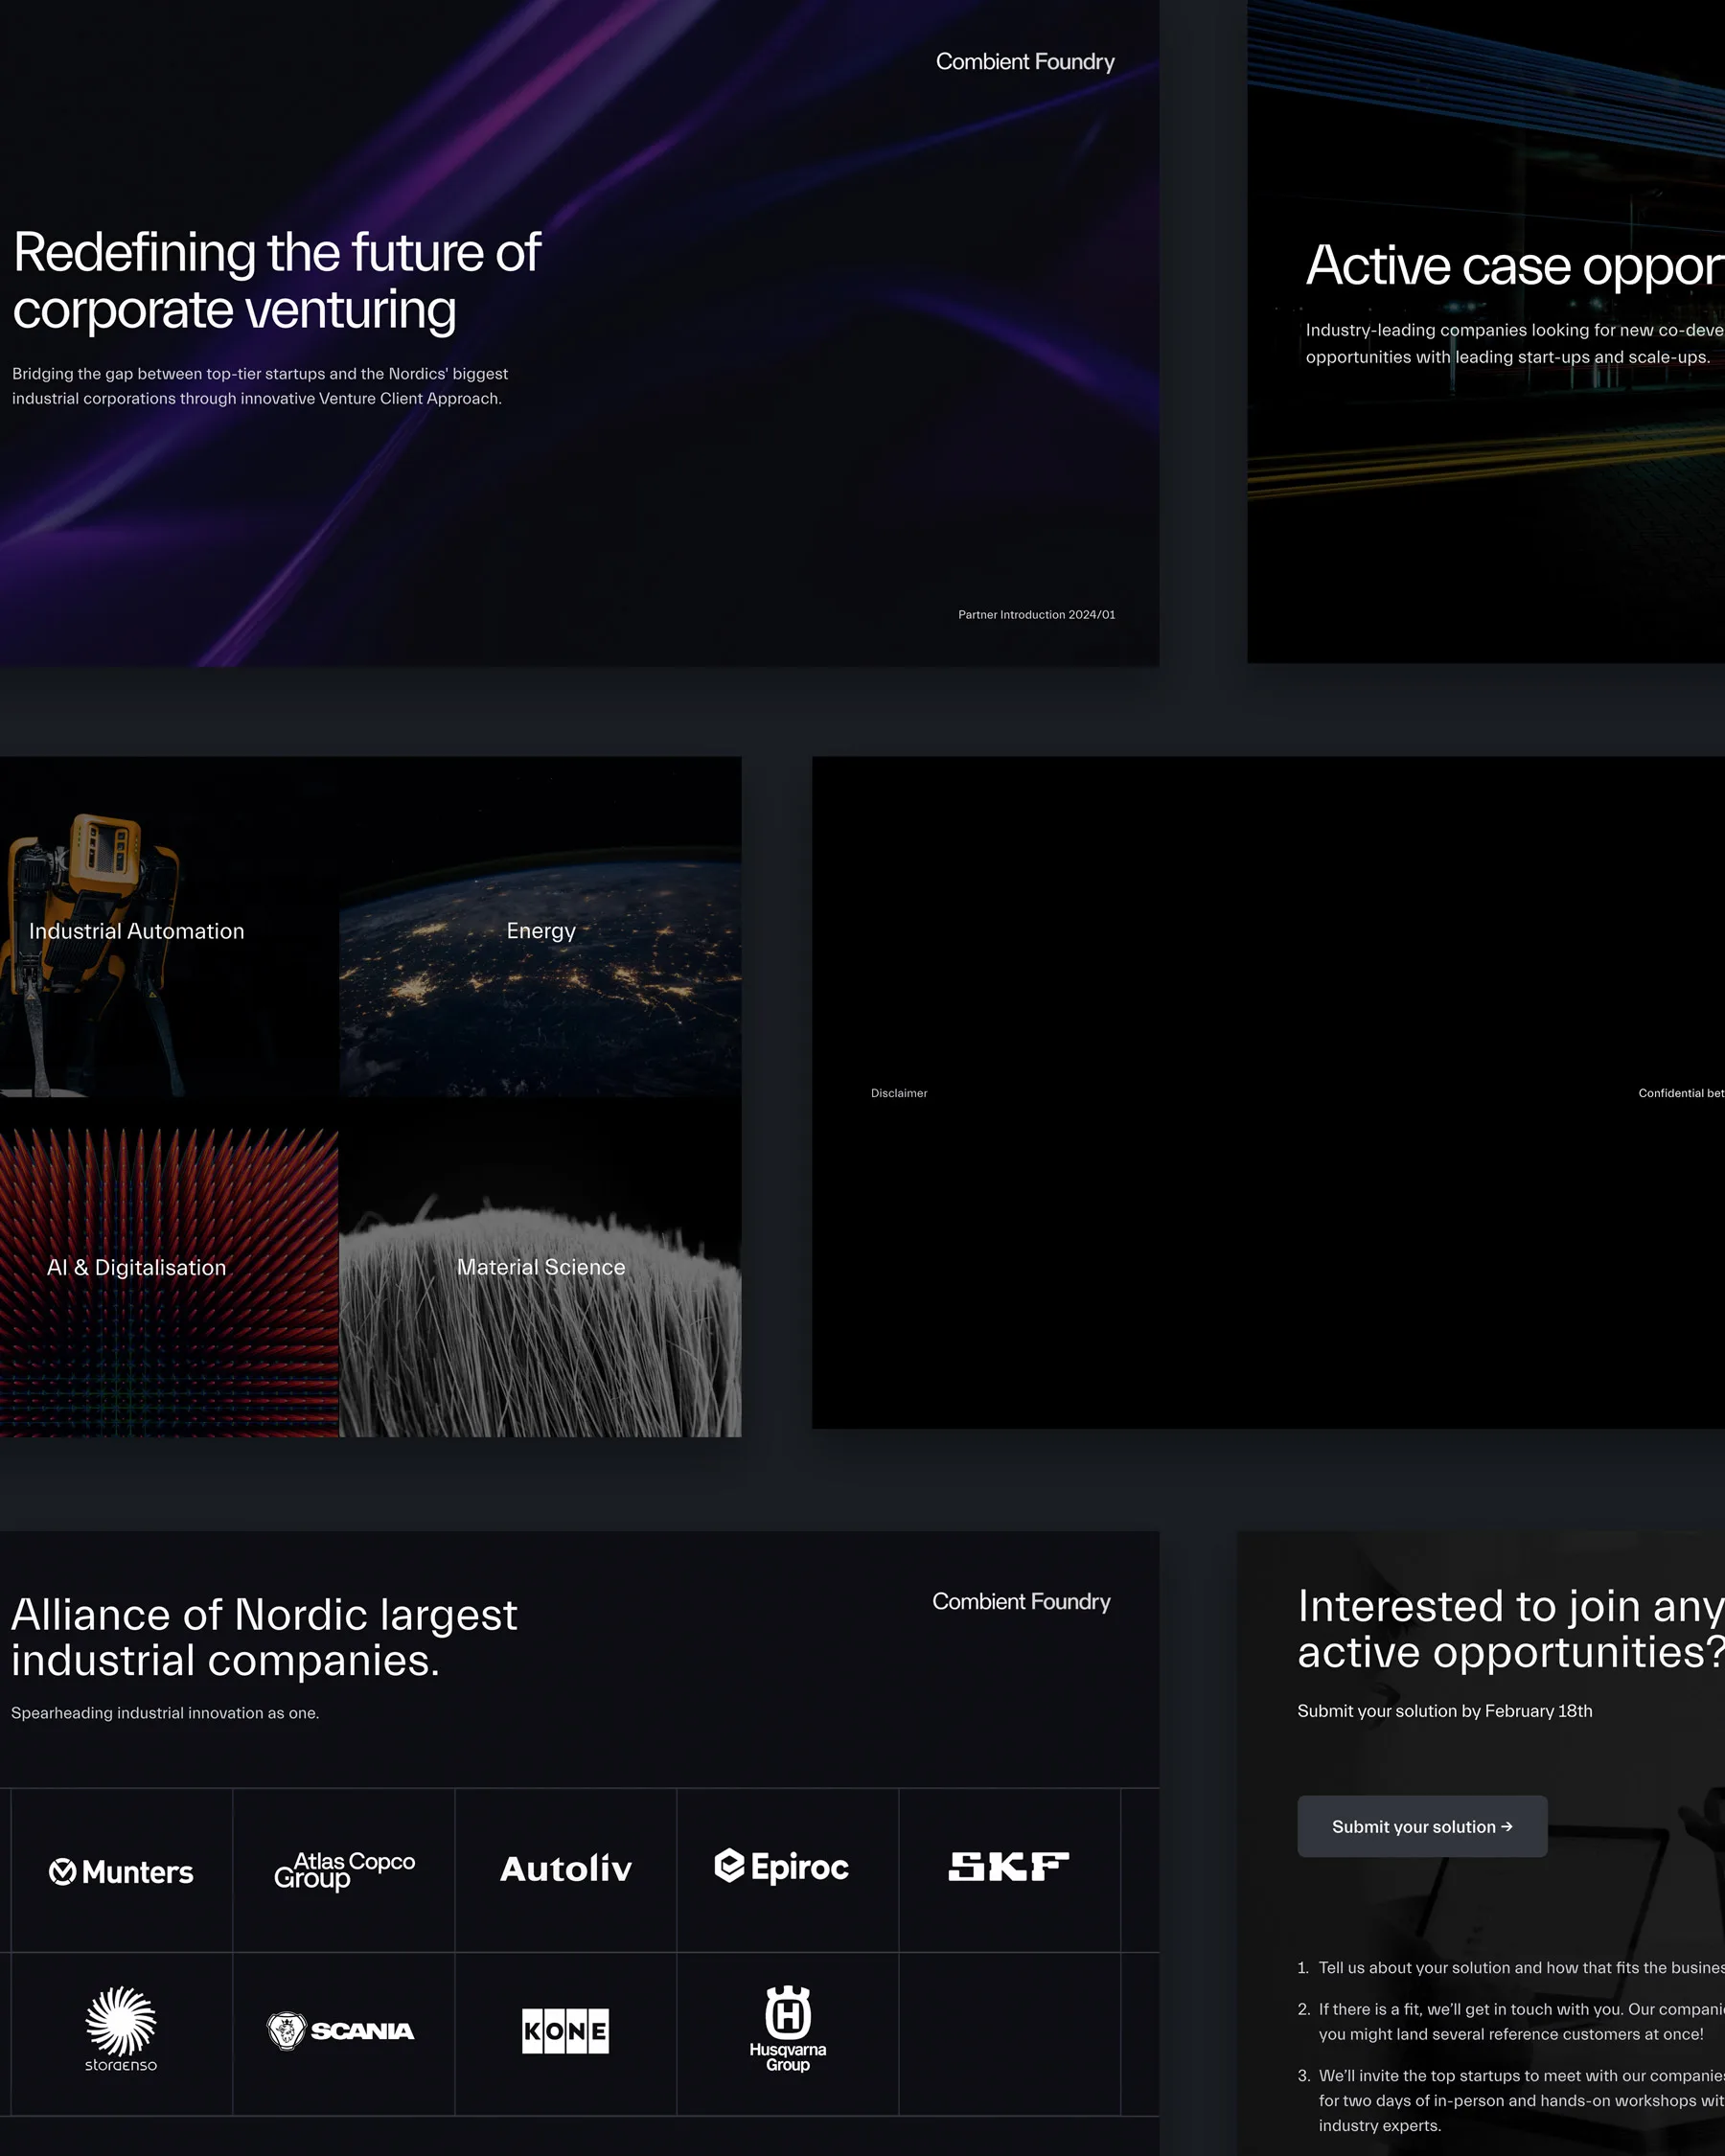
Task: Click 'Industry-leading companies looking for new co-deve' text
Action: 1514,343
